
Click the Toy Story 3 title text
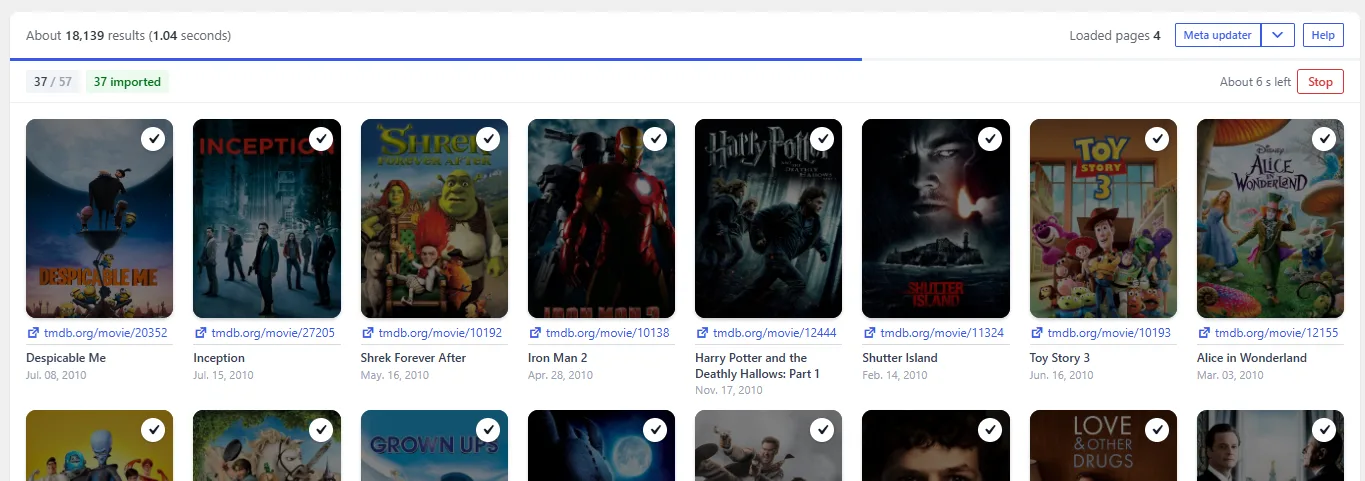tap(1060, 358)
